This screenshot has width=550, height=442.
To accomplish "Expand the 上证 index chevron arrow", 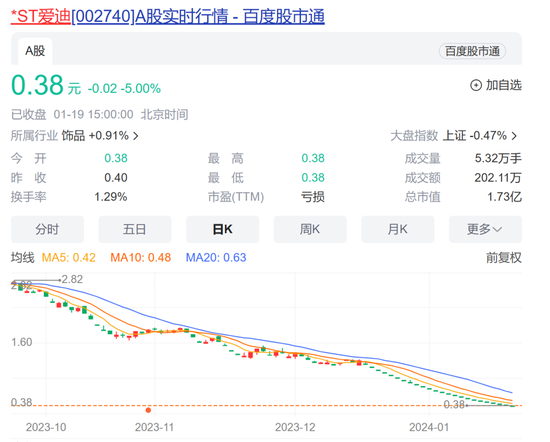I will coord(514,136).
